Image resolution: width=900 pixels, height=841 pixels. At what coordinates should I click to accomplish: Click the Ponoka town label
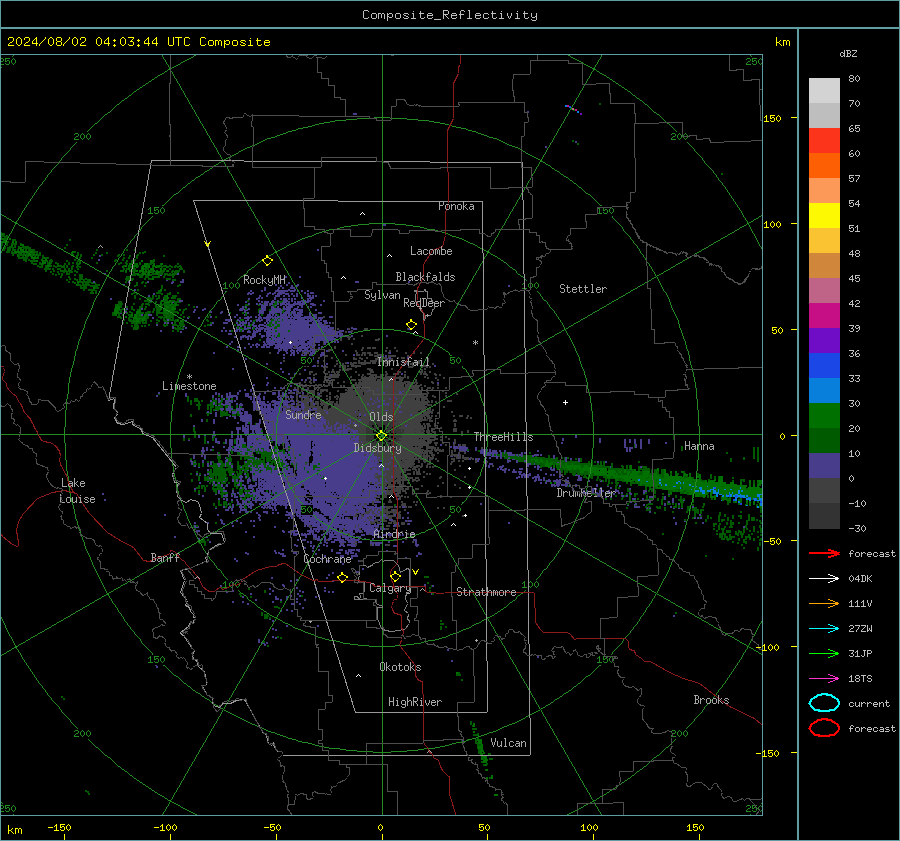[456, 206]
